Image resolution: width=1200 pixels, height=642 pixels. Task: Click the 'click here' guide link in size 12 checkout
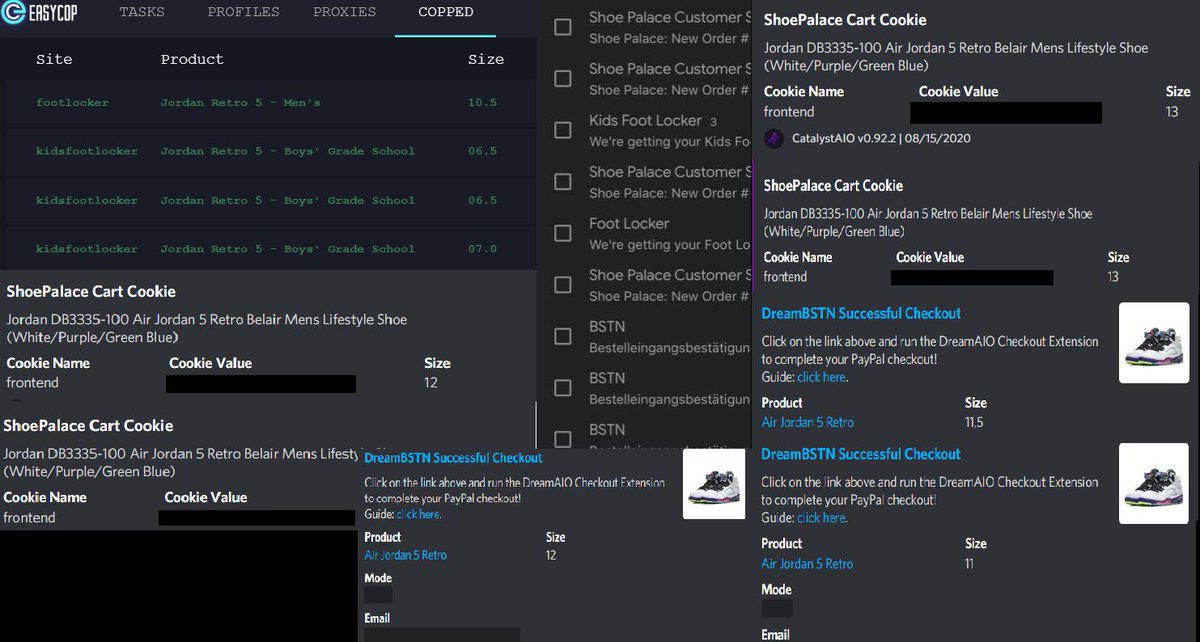418,514
